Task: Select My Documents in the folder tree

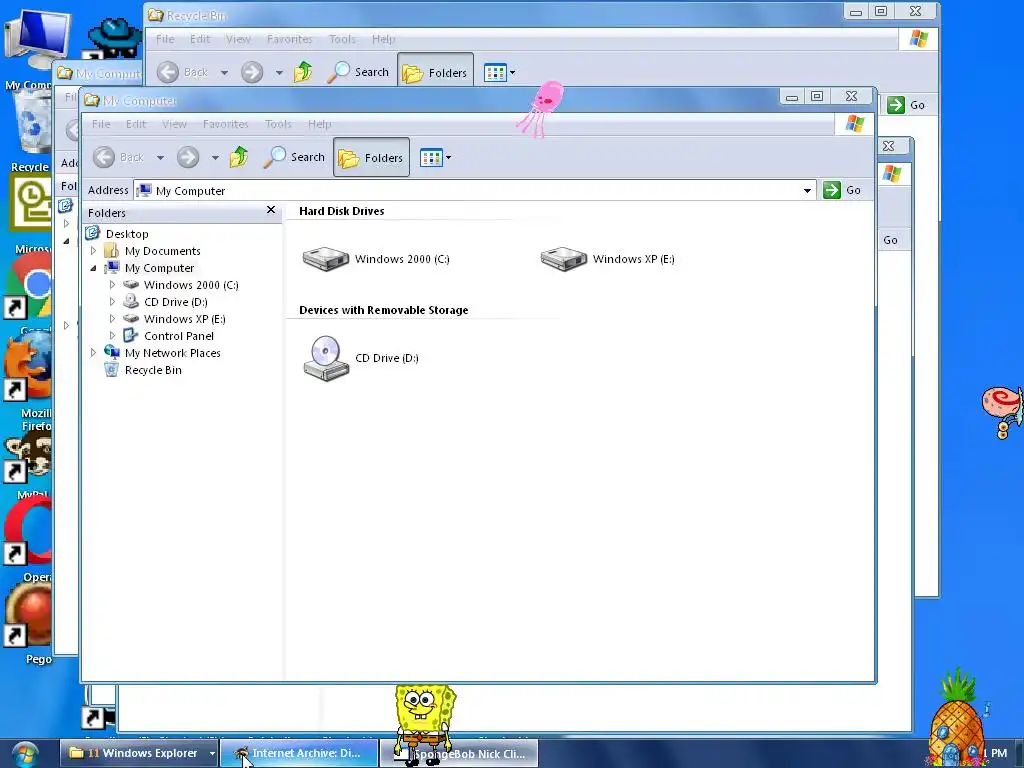Action: click(163, 251)
